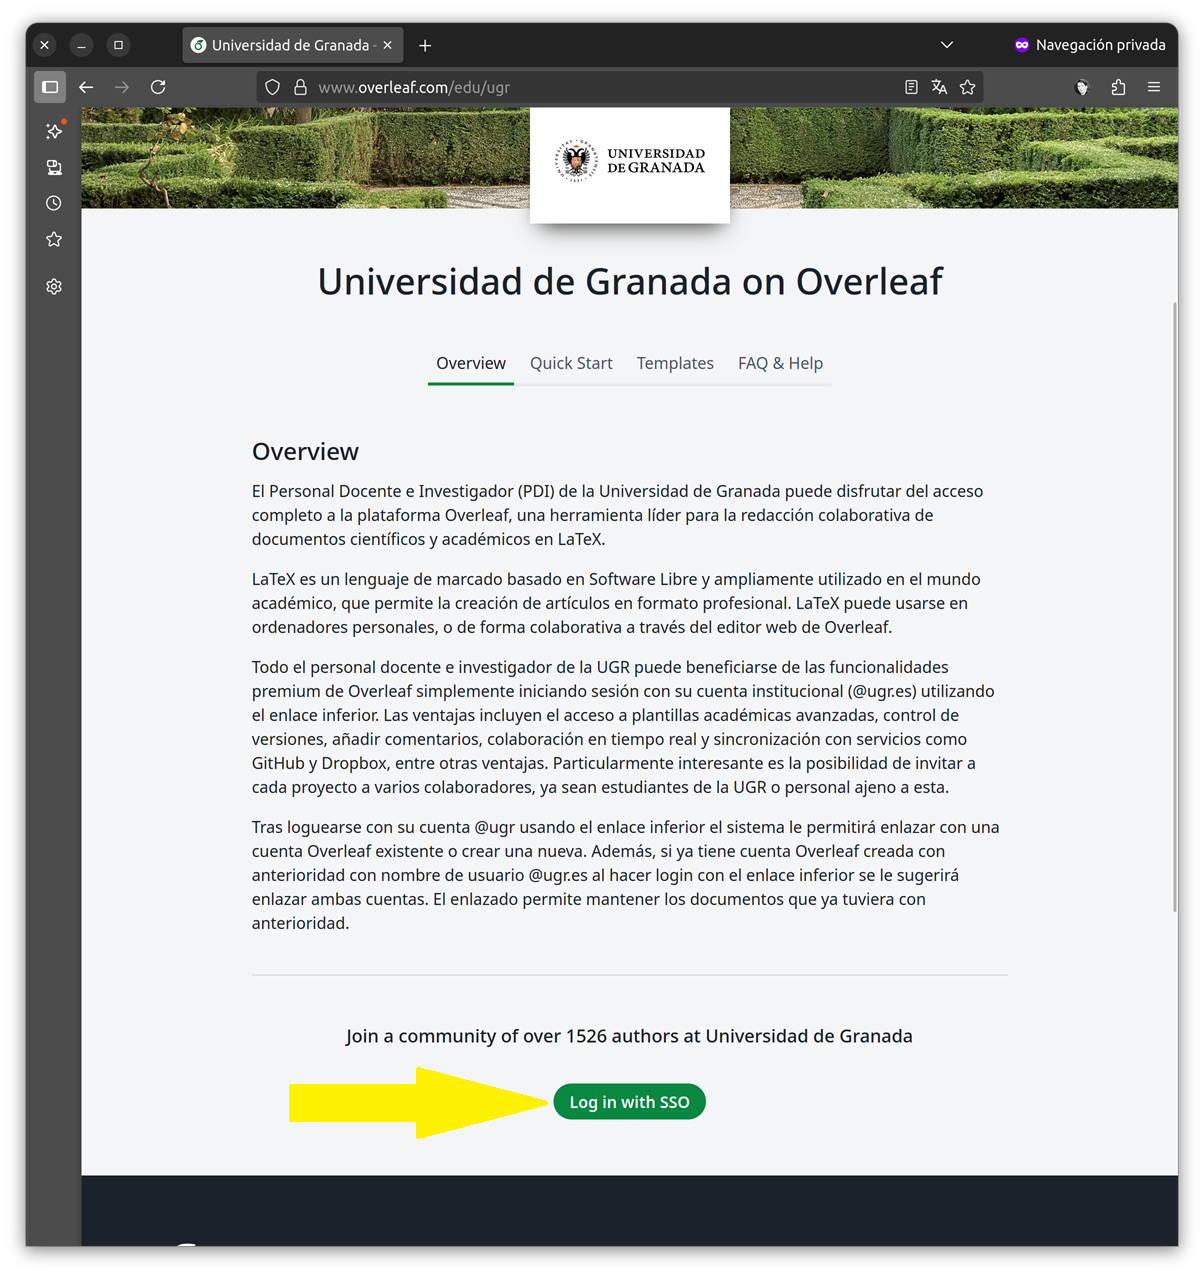
Task: Open the AI chatbot sidebar icon
Action: pyautogui.click(x=54, y=131)
